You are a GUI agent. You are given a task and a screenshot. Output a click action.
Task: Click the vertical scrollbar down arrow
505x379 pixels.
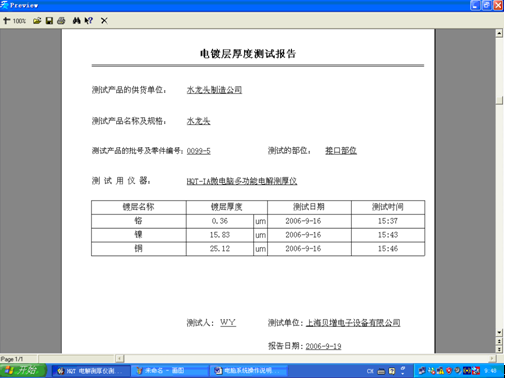point(499,332)
